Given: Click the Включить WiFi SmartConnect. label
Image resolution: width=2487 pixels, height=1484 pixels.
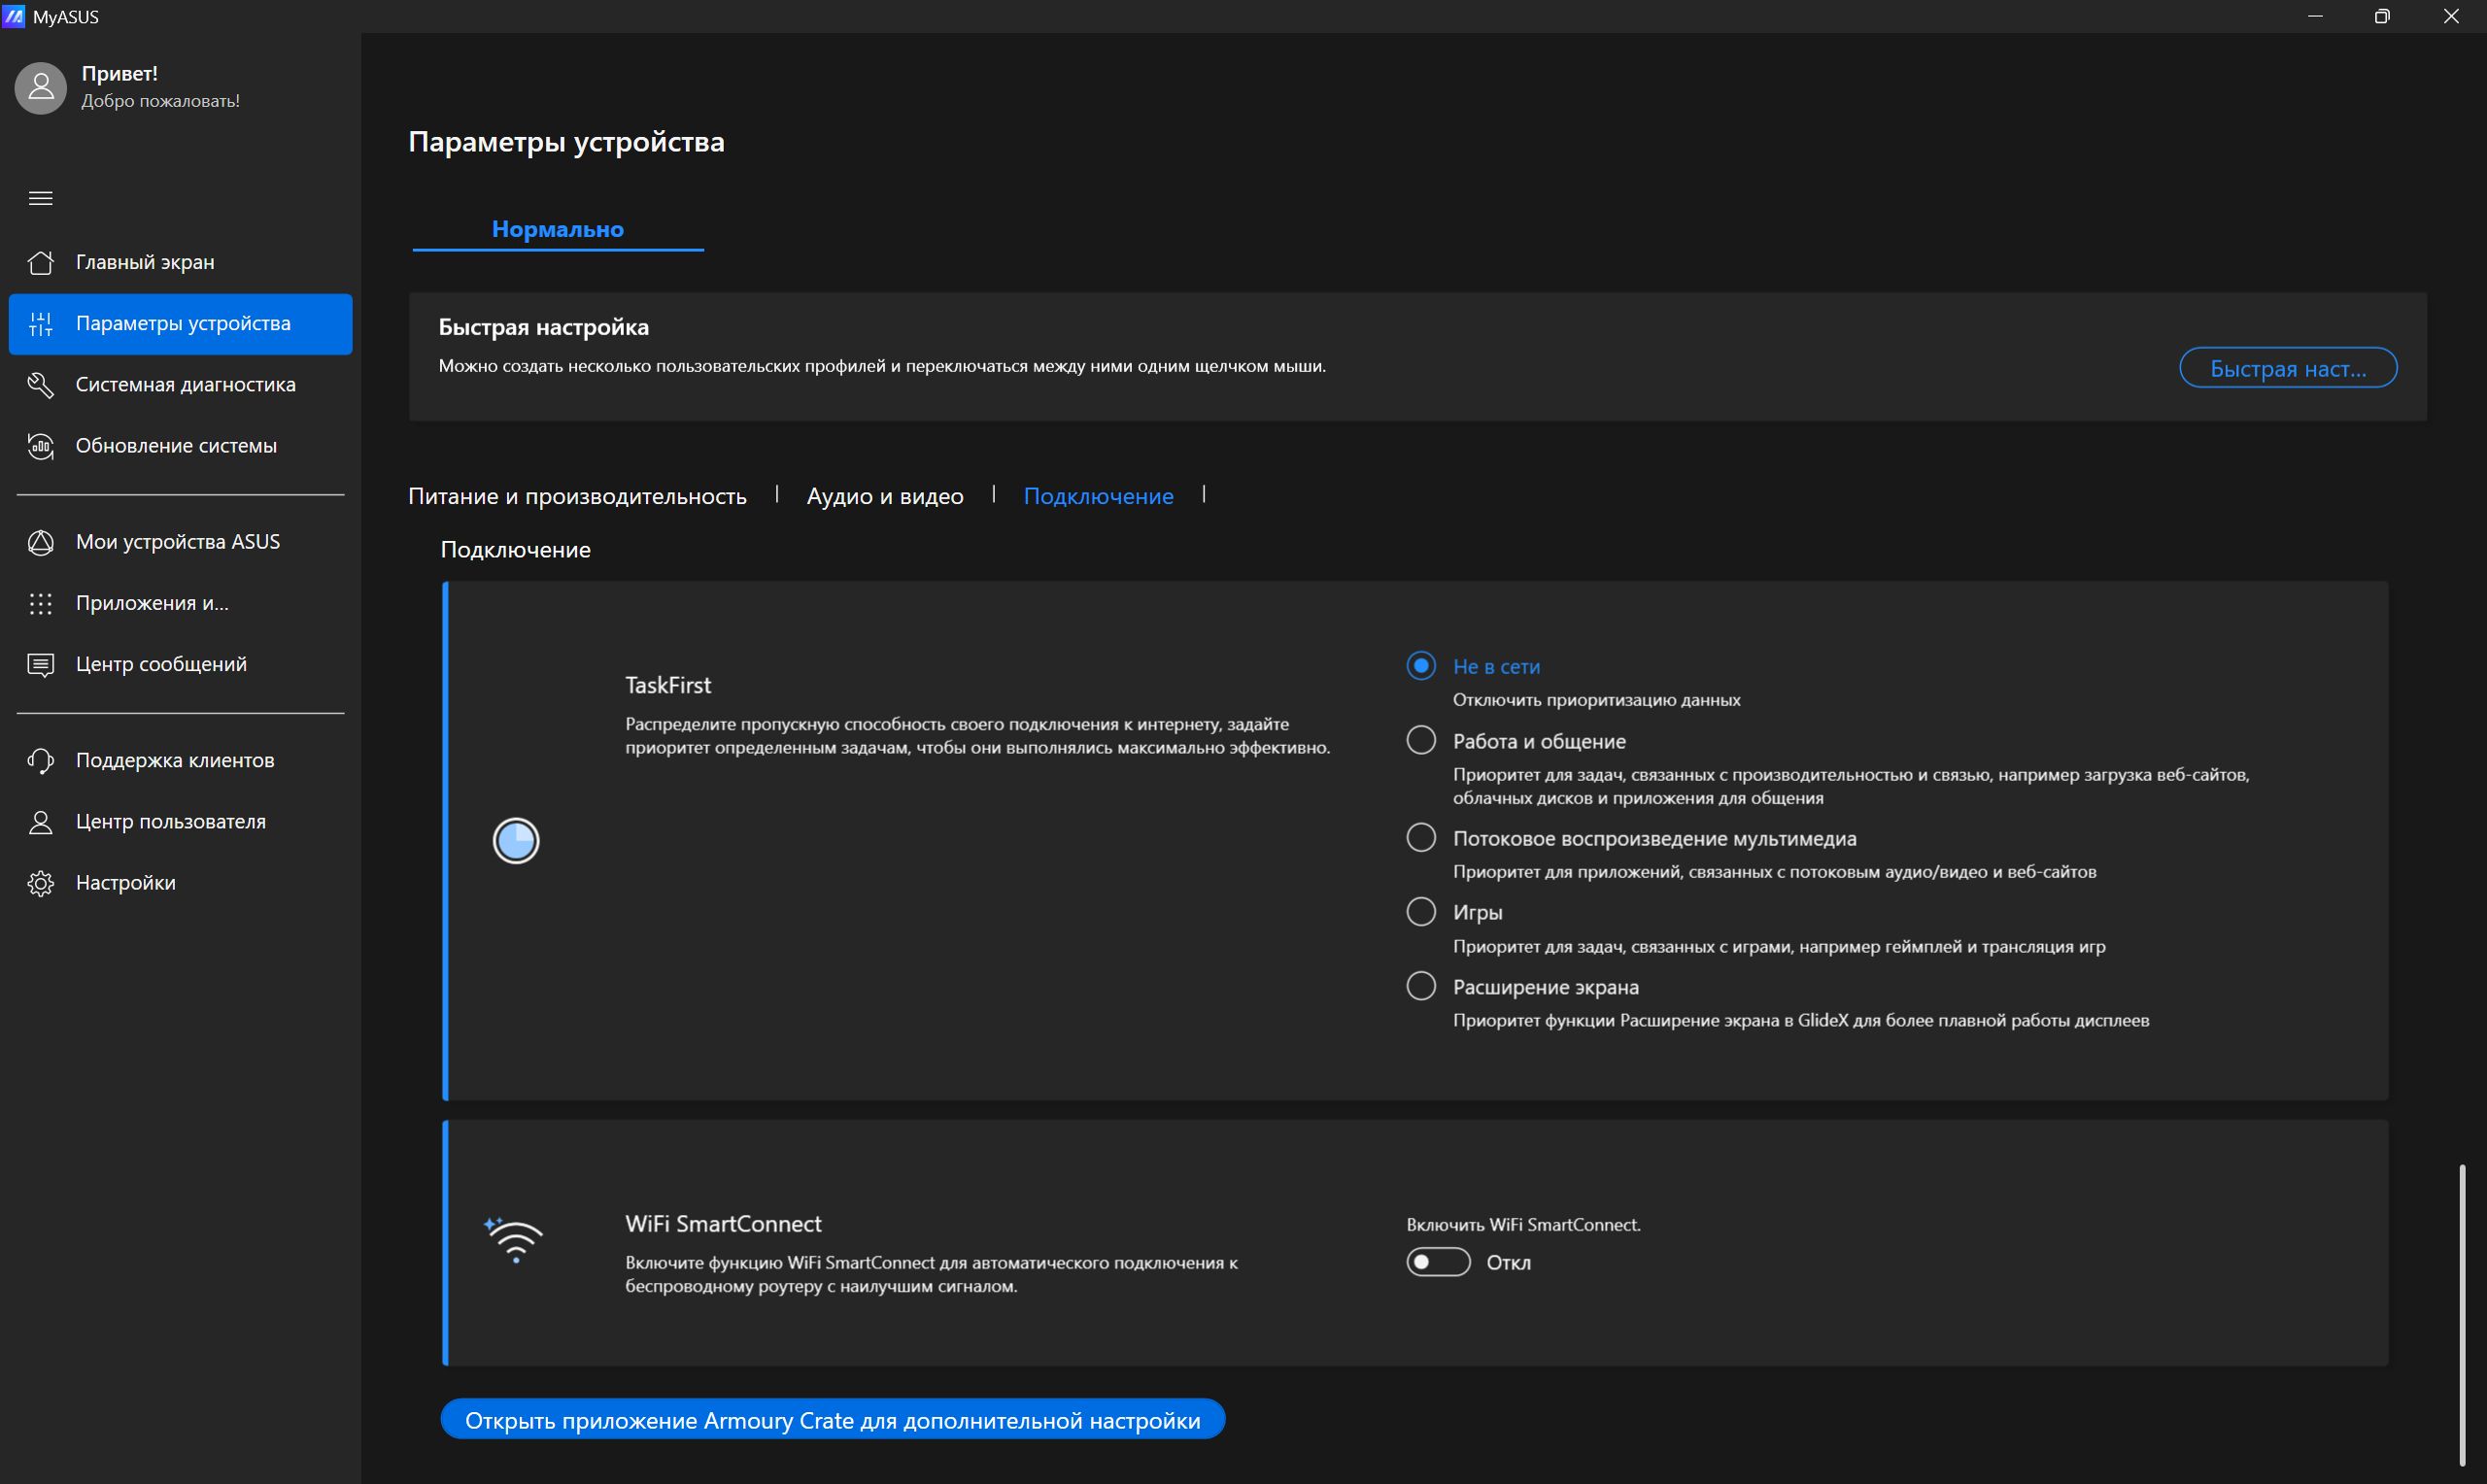Looking at the screenshot, I should click(x=1523, y=1225).
